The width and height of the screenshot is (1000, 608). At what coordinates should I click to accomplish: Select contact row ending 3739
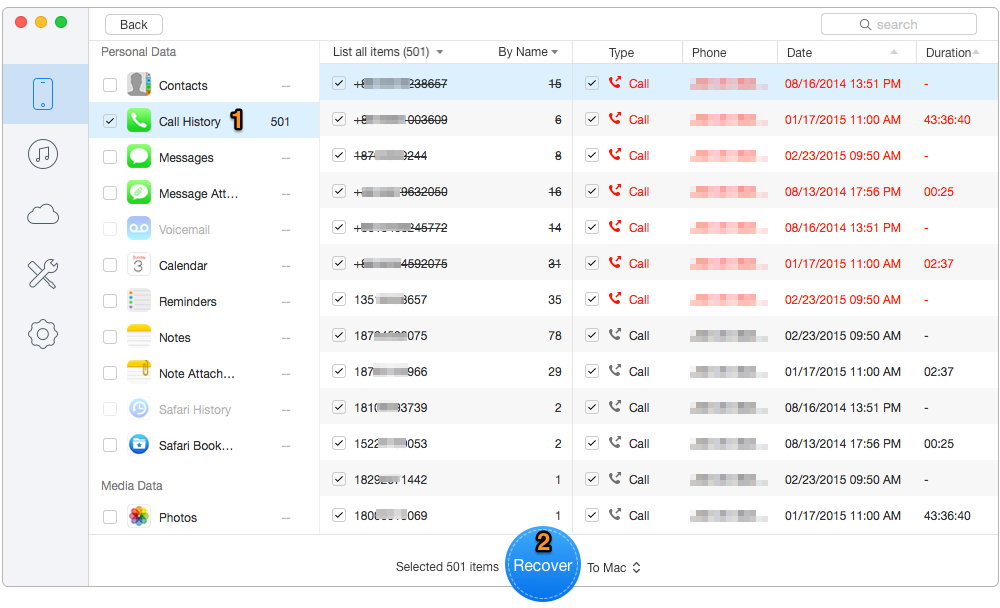pyautogui.click(x=446, y=407)
